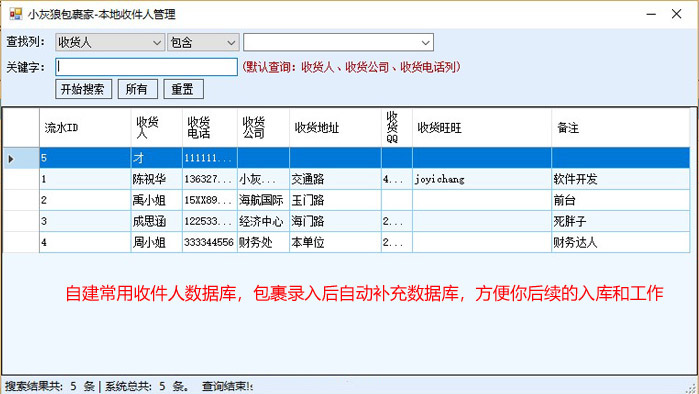Click the 前台 remark cell

[621, 200]
